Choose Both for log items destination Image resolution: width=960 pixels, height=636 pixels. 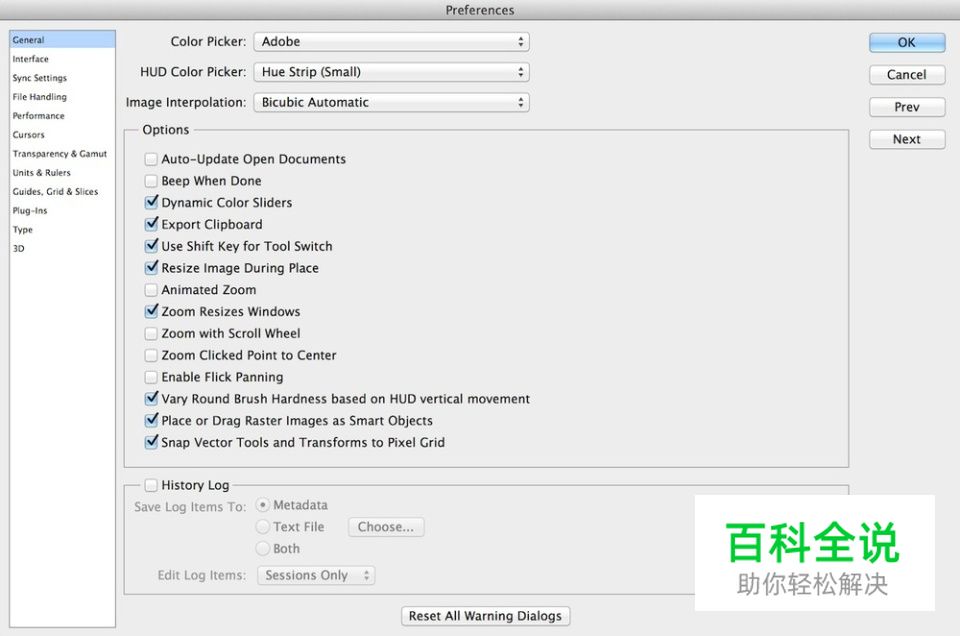[262, 548]
